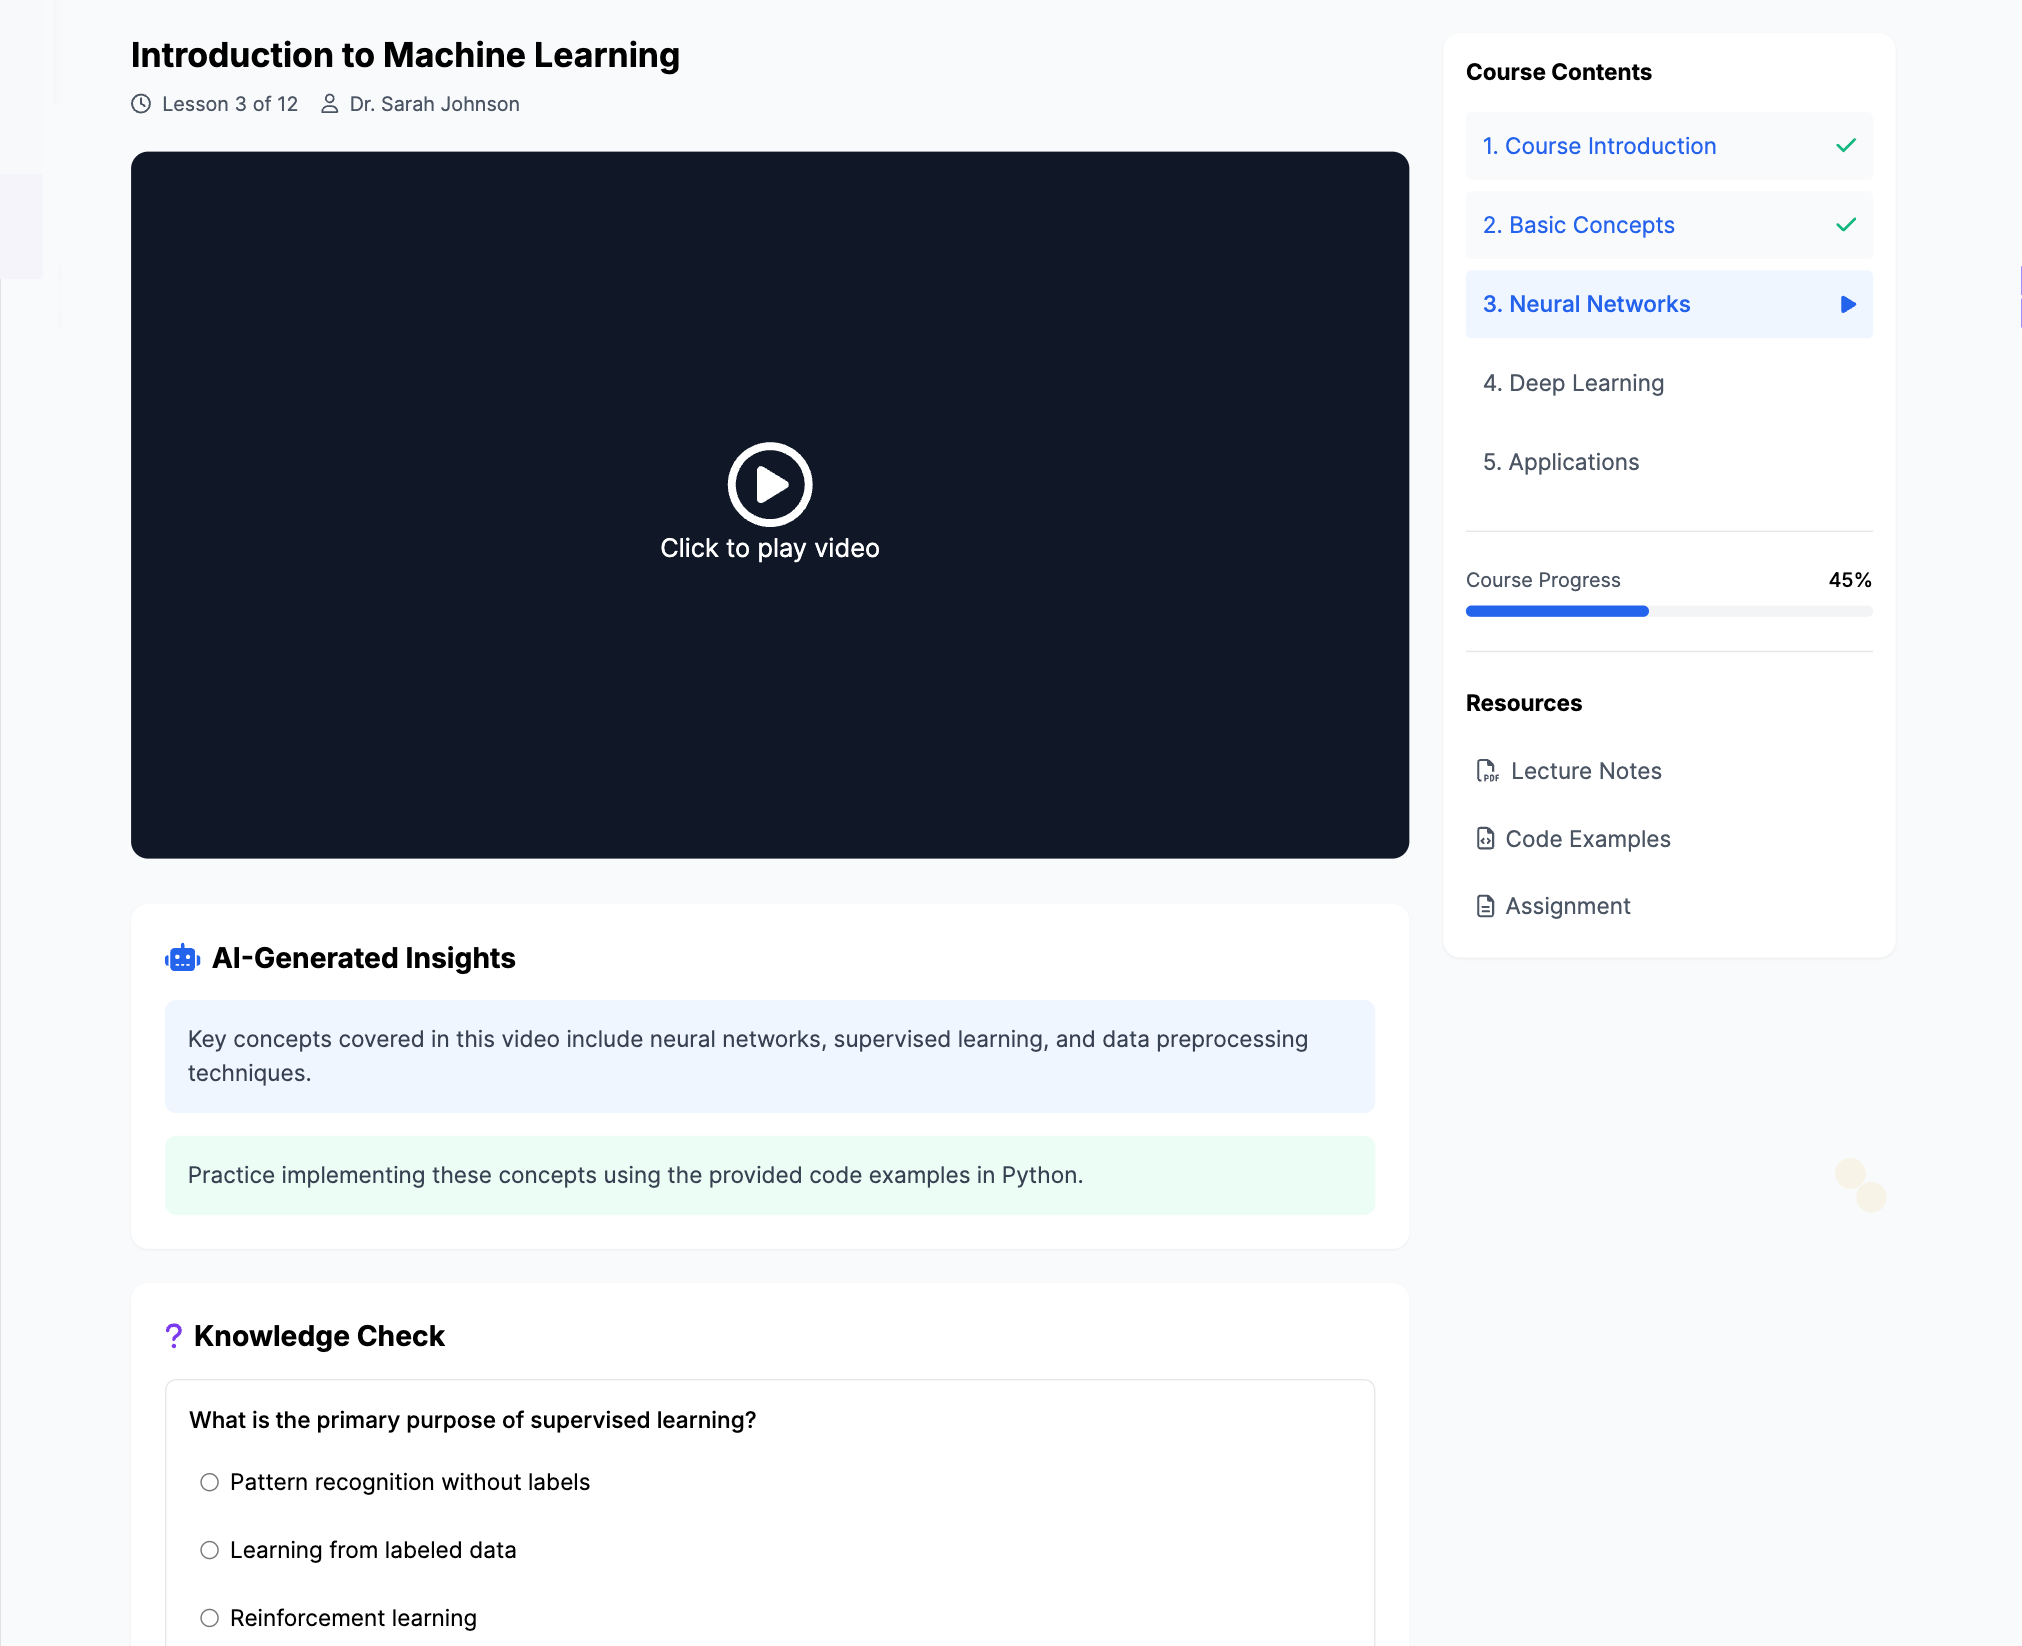This screenshot has height=1646, width=2022.
Task: Click the clock icon beside lesson count
Action: tap(141, 104)
